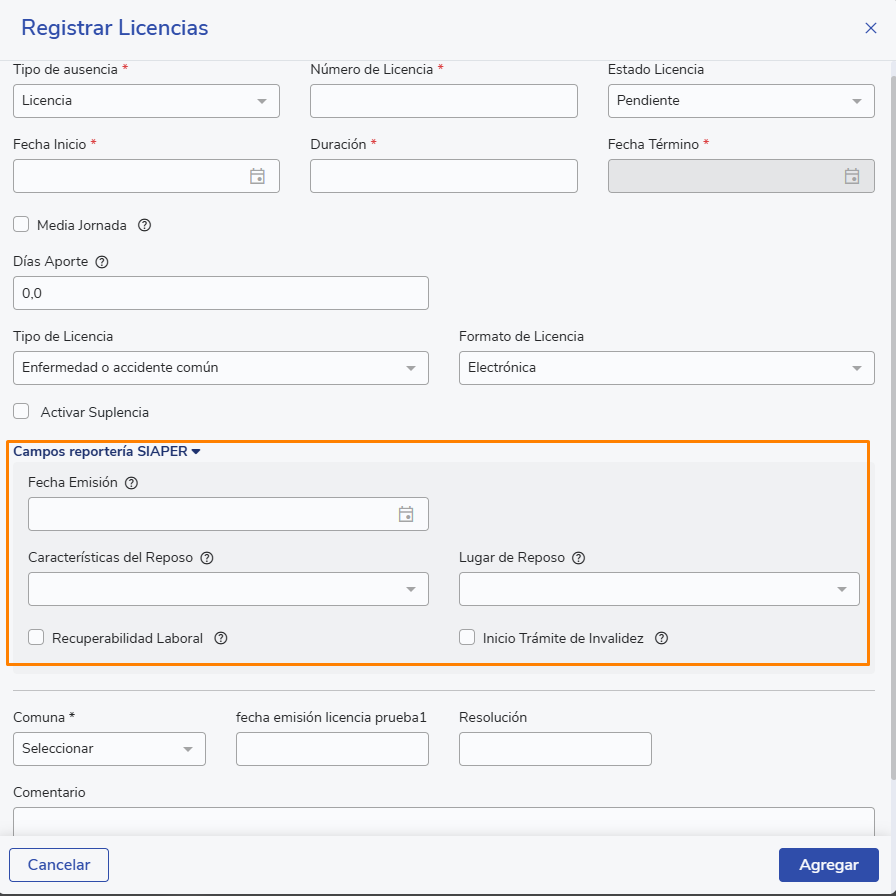Image resolution: width=896 pixels, height=896 pixels.
Task: Click help icon beside Días Aporte
Action: tap(101, 262)
